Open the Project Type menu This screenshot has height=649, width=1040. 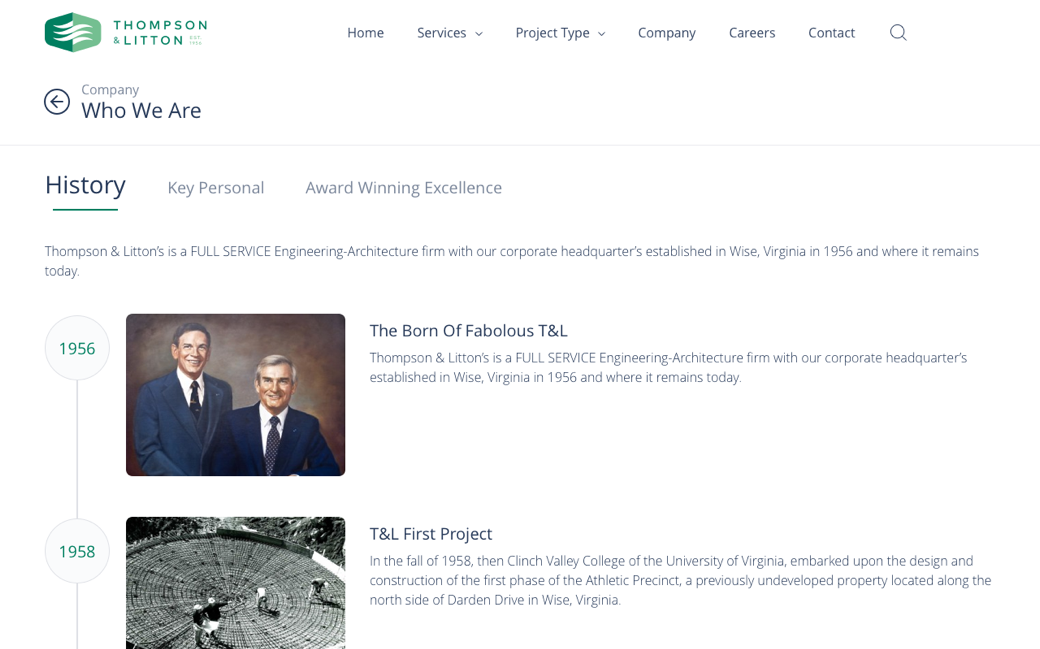pos(552,33)
